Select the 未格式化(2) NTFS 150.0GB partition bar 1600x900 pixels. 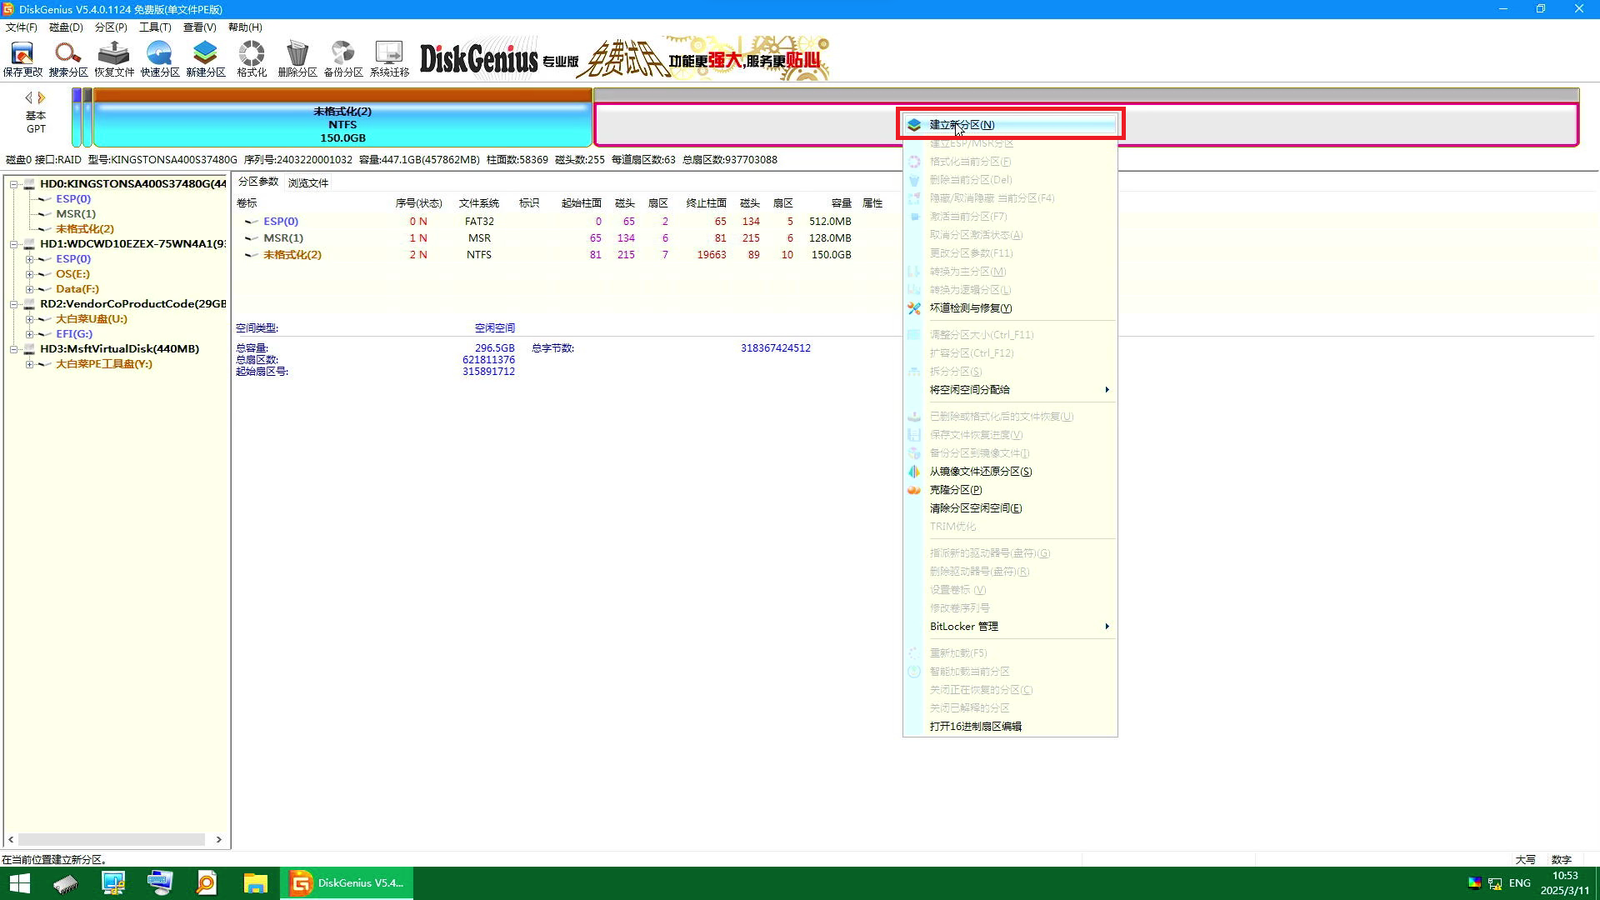coord(343,119)
